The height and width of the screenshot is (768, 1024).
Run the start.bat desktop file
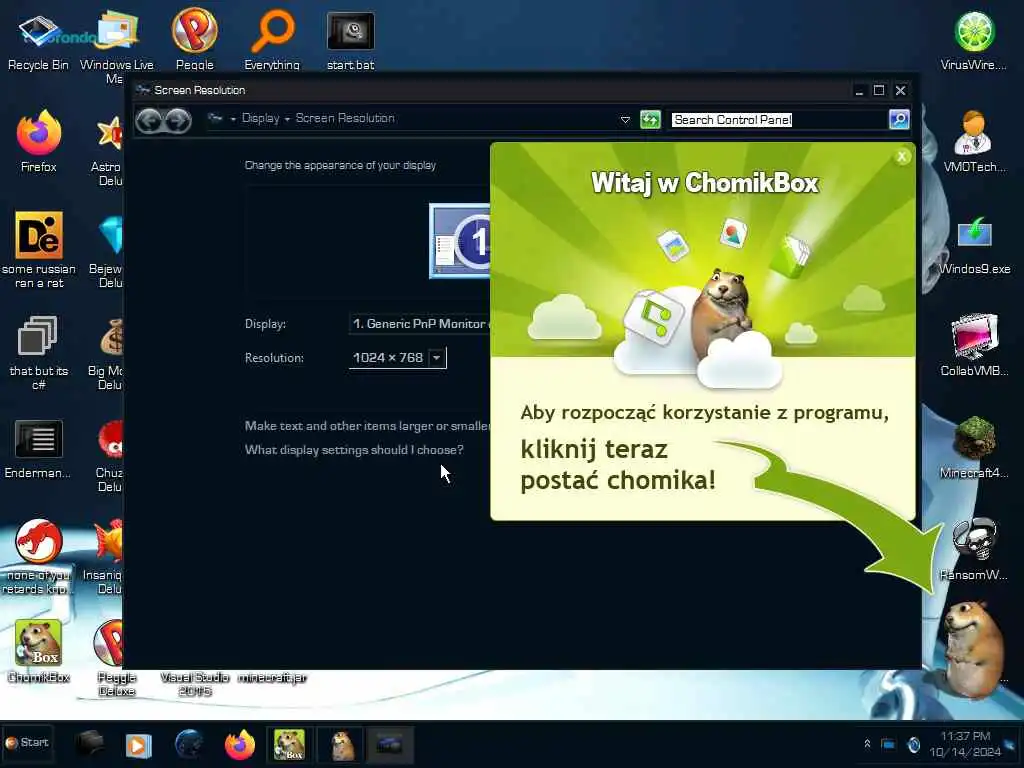pyautogui.click(x=351, y=40)
